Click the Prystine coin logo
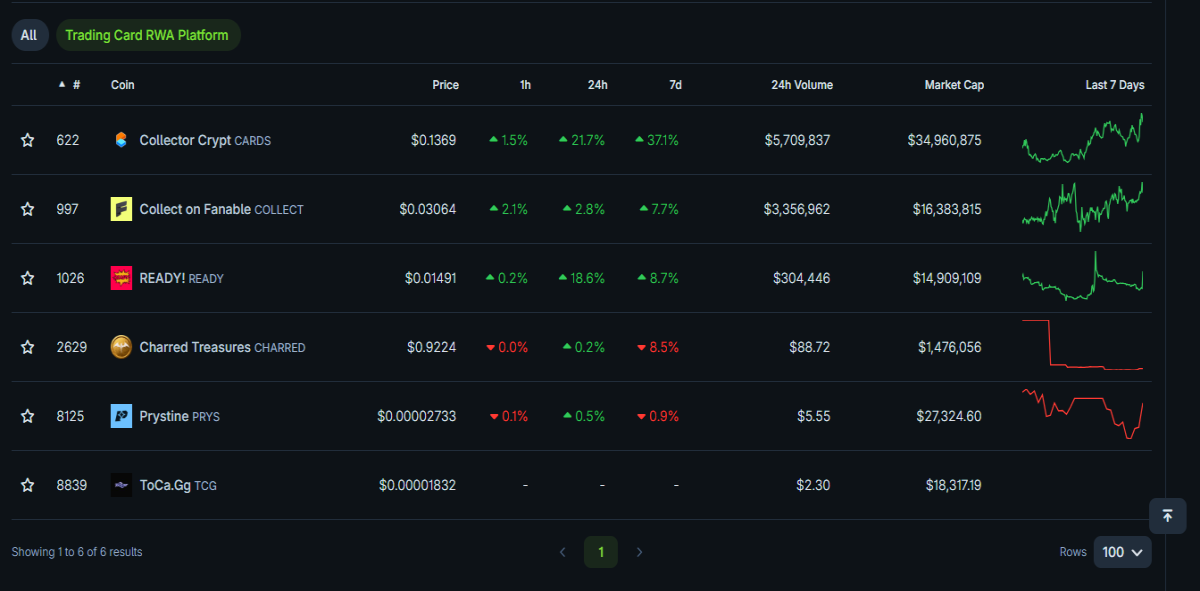This screenshot has height=591, width=1200. pyautogui.click(x=121, y=416)
